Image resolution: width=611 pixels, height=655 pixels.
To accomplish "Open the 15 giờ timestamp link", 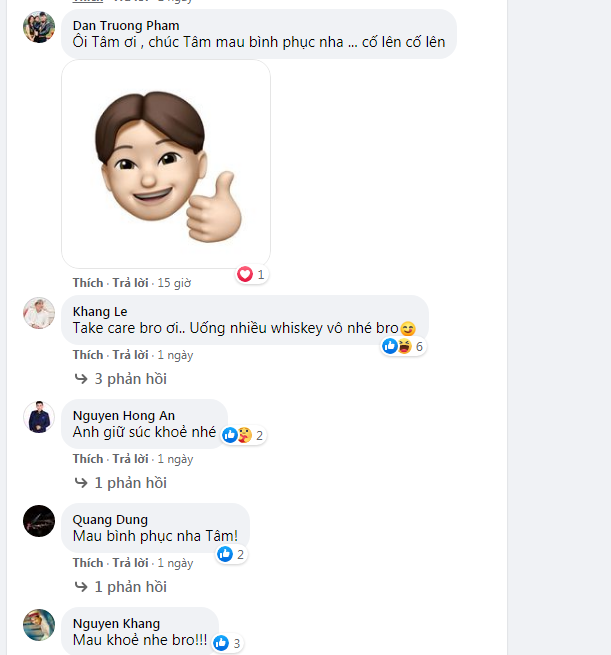I will pyautogui.click(x=174, y=283).
